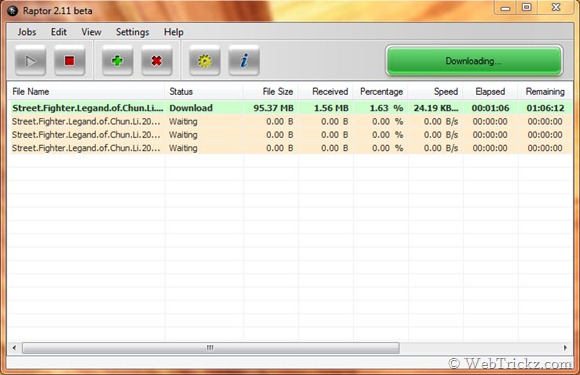Image resolution: width=580 pixels, height=375 pixels.
Task: Maximize the Raptor window
Action: (527, 8)
